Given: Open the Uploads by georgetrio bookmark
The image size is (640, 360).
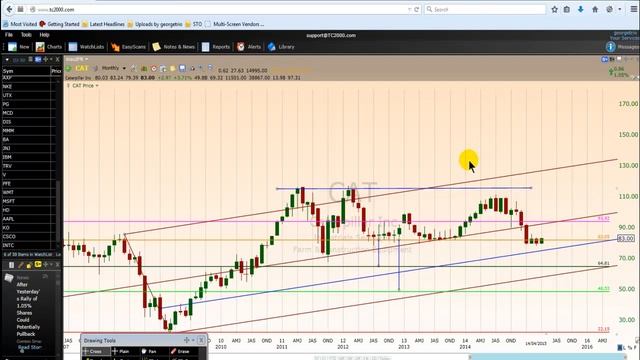Looking at the screenshot, I should point(155,24).
